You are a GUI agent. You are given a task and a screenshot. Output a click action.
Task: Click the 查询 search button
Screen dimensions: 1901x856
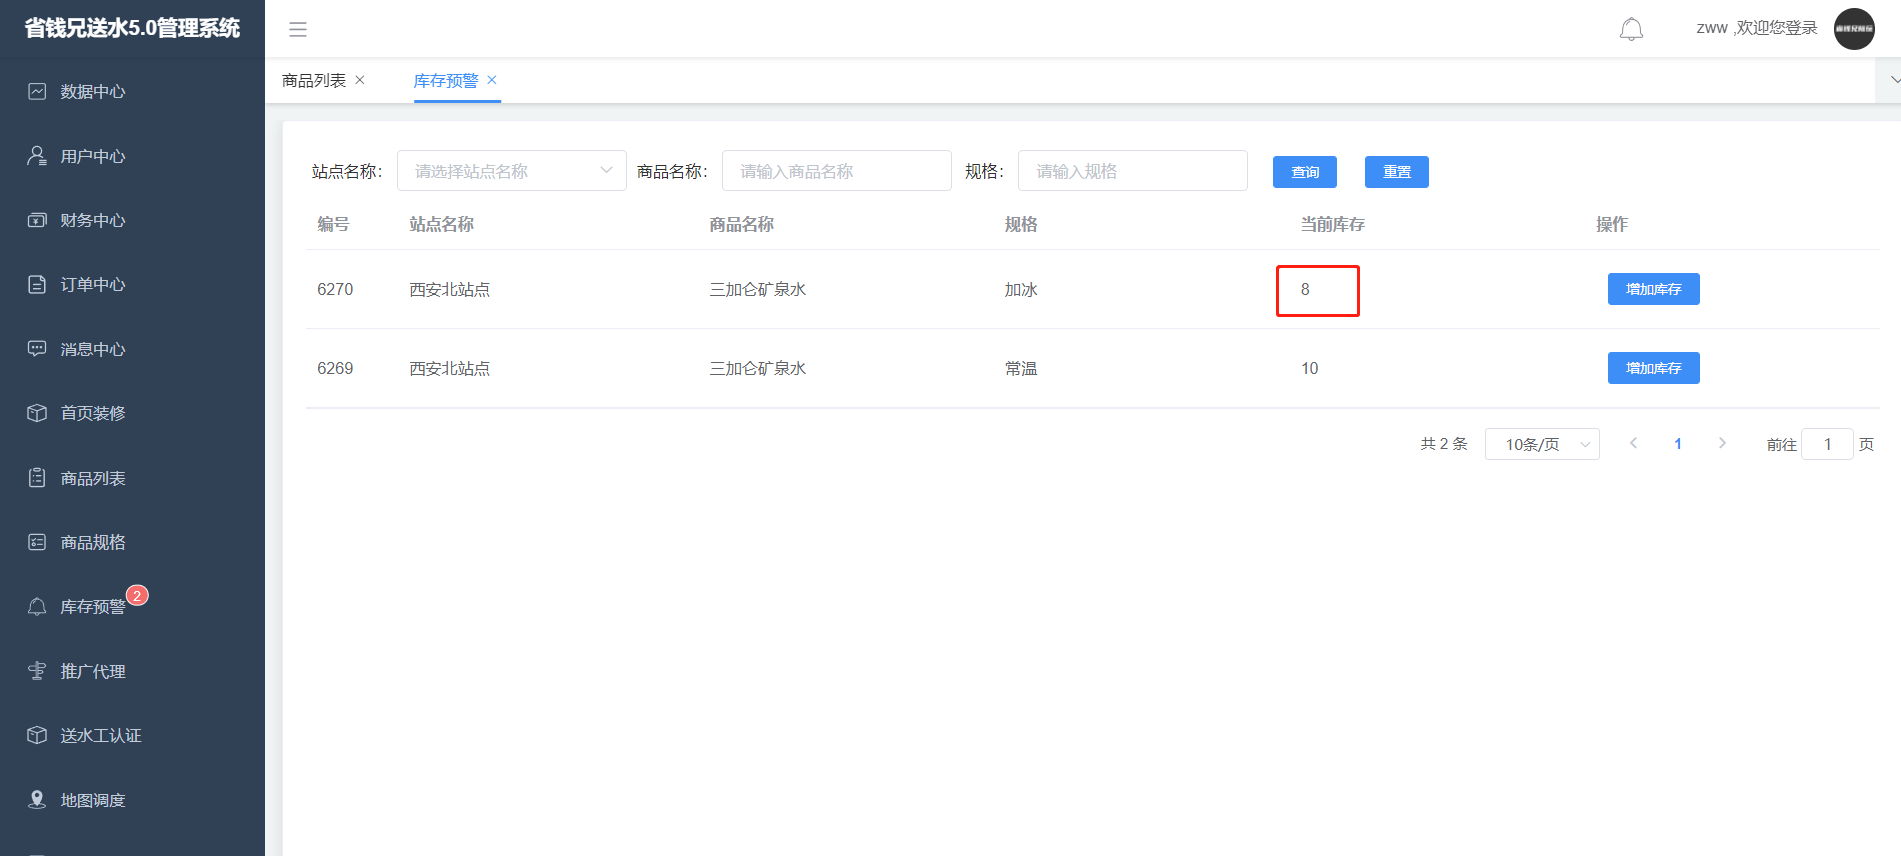(x=1304, y=172)
